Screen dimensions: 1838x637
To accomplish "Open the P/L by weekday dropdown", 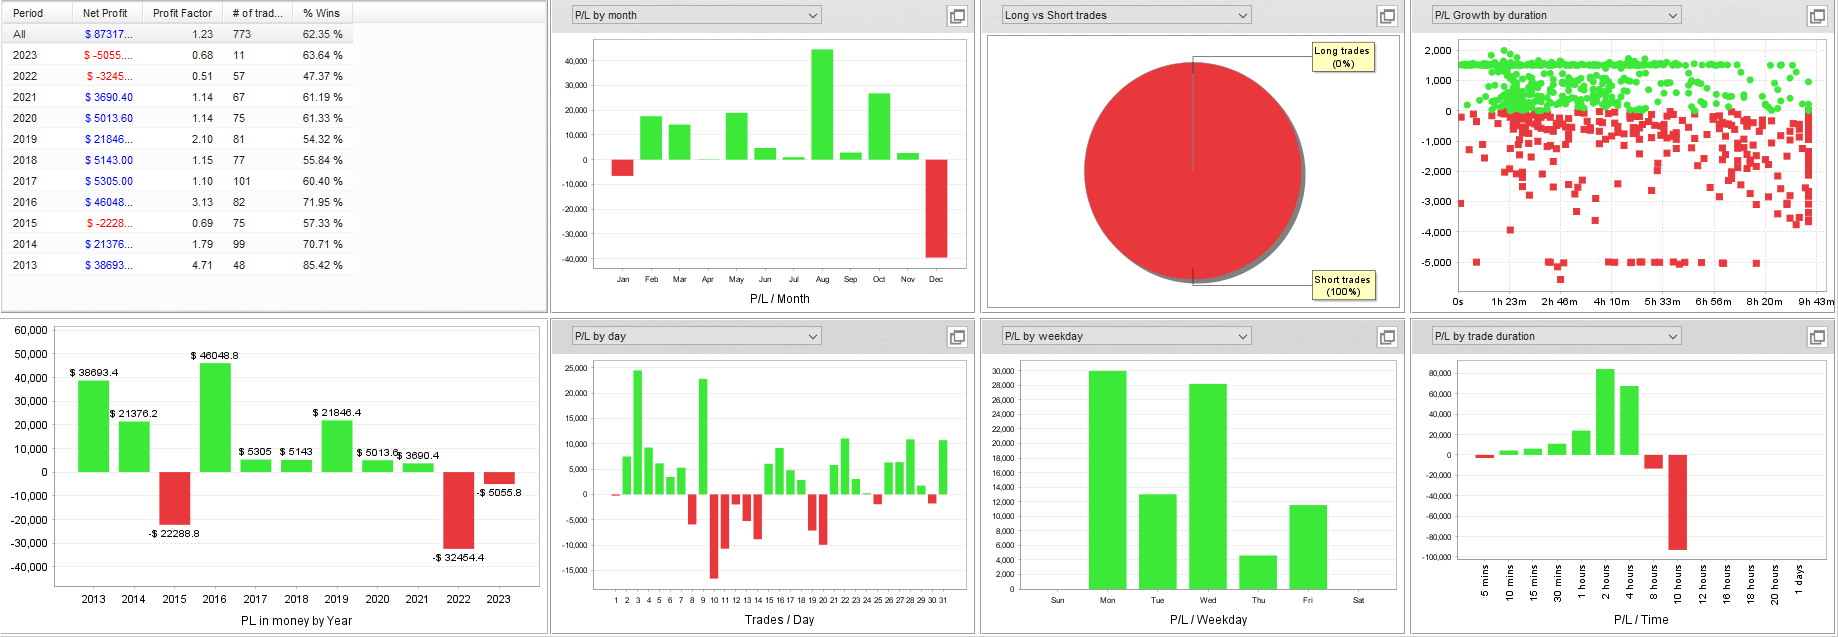I will (1126, 336).
